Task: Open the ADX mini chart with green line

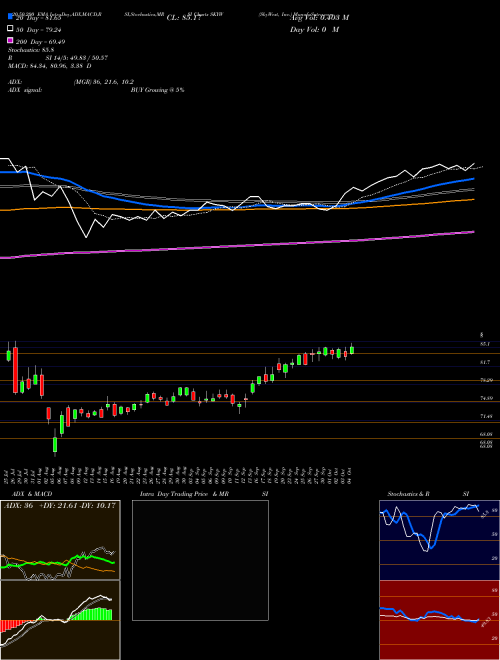Action: point(60,540)
